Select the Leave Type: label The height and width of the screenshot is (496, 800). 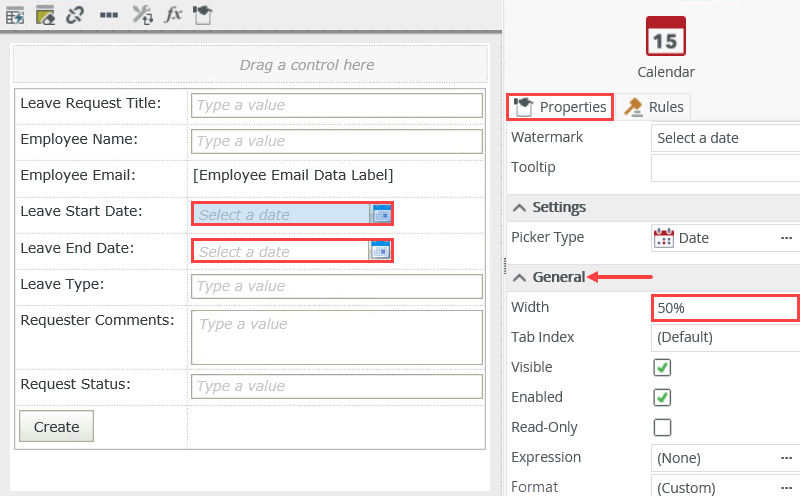pos(62,284)
